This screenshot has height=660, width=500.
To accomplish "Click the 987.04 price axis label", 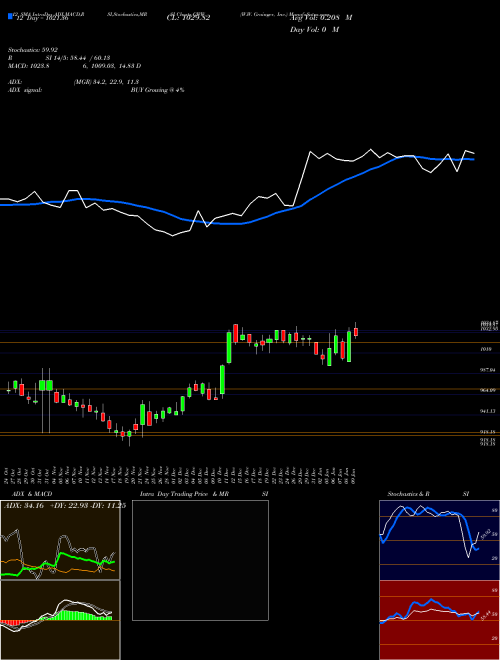I will coord(487,370).
